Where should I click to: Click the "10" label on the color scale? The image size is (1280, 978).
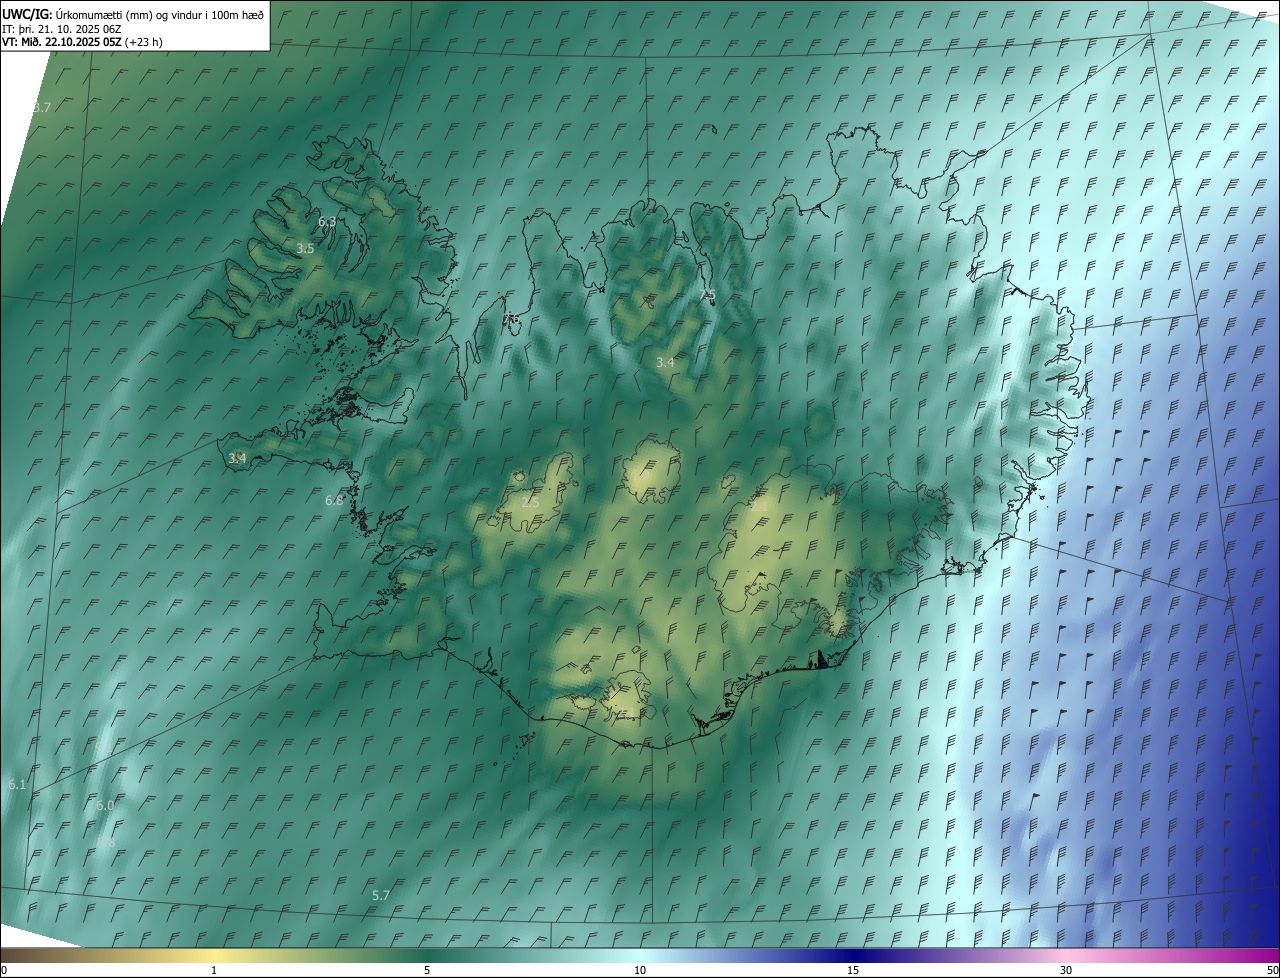click(640, 970)
